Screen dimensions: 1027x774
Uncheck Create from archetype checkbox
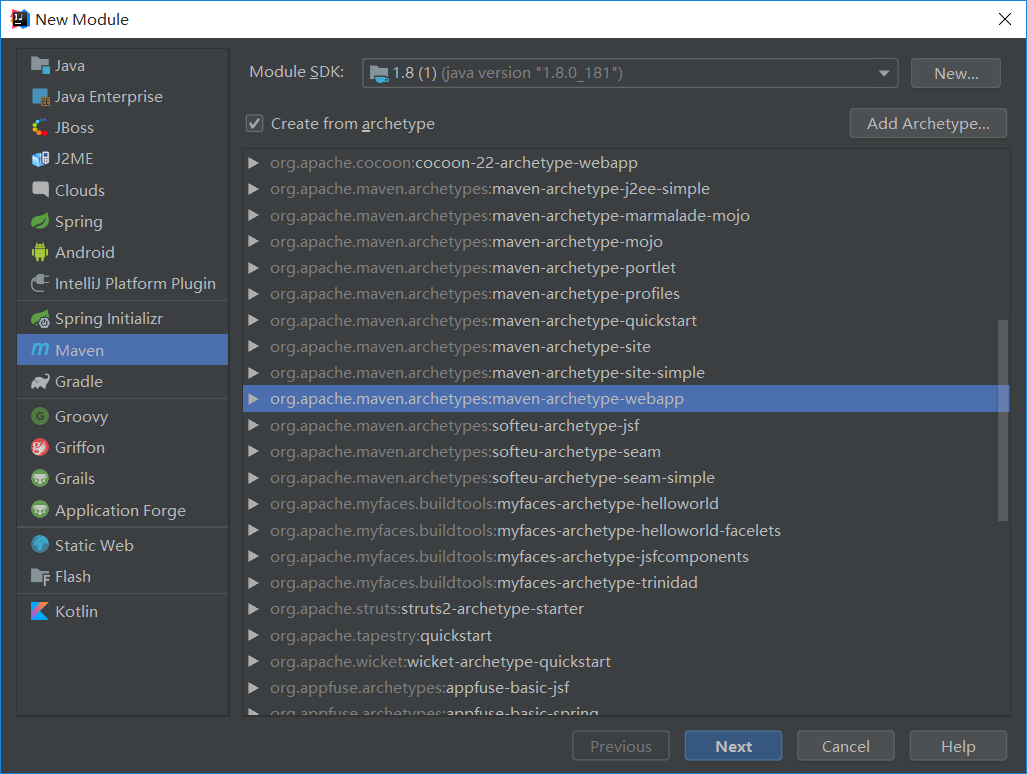(x=254, y=123)
